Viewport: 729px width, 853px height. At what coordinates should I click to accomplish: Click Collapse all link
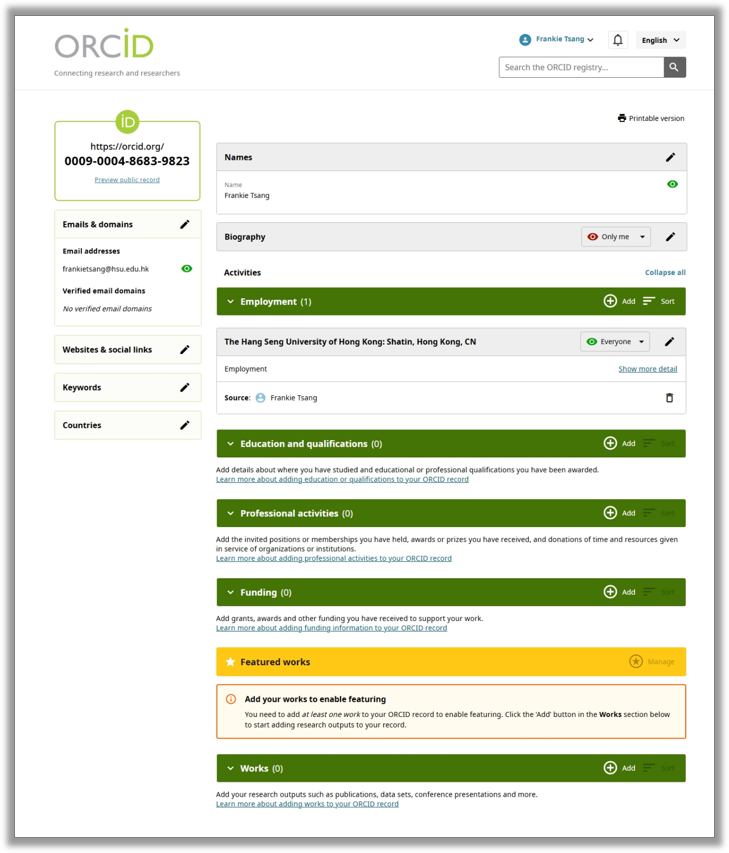click(665, 272)
